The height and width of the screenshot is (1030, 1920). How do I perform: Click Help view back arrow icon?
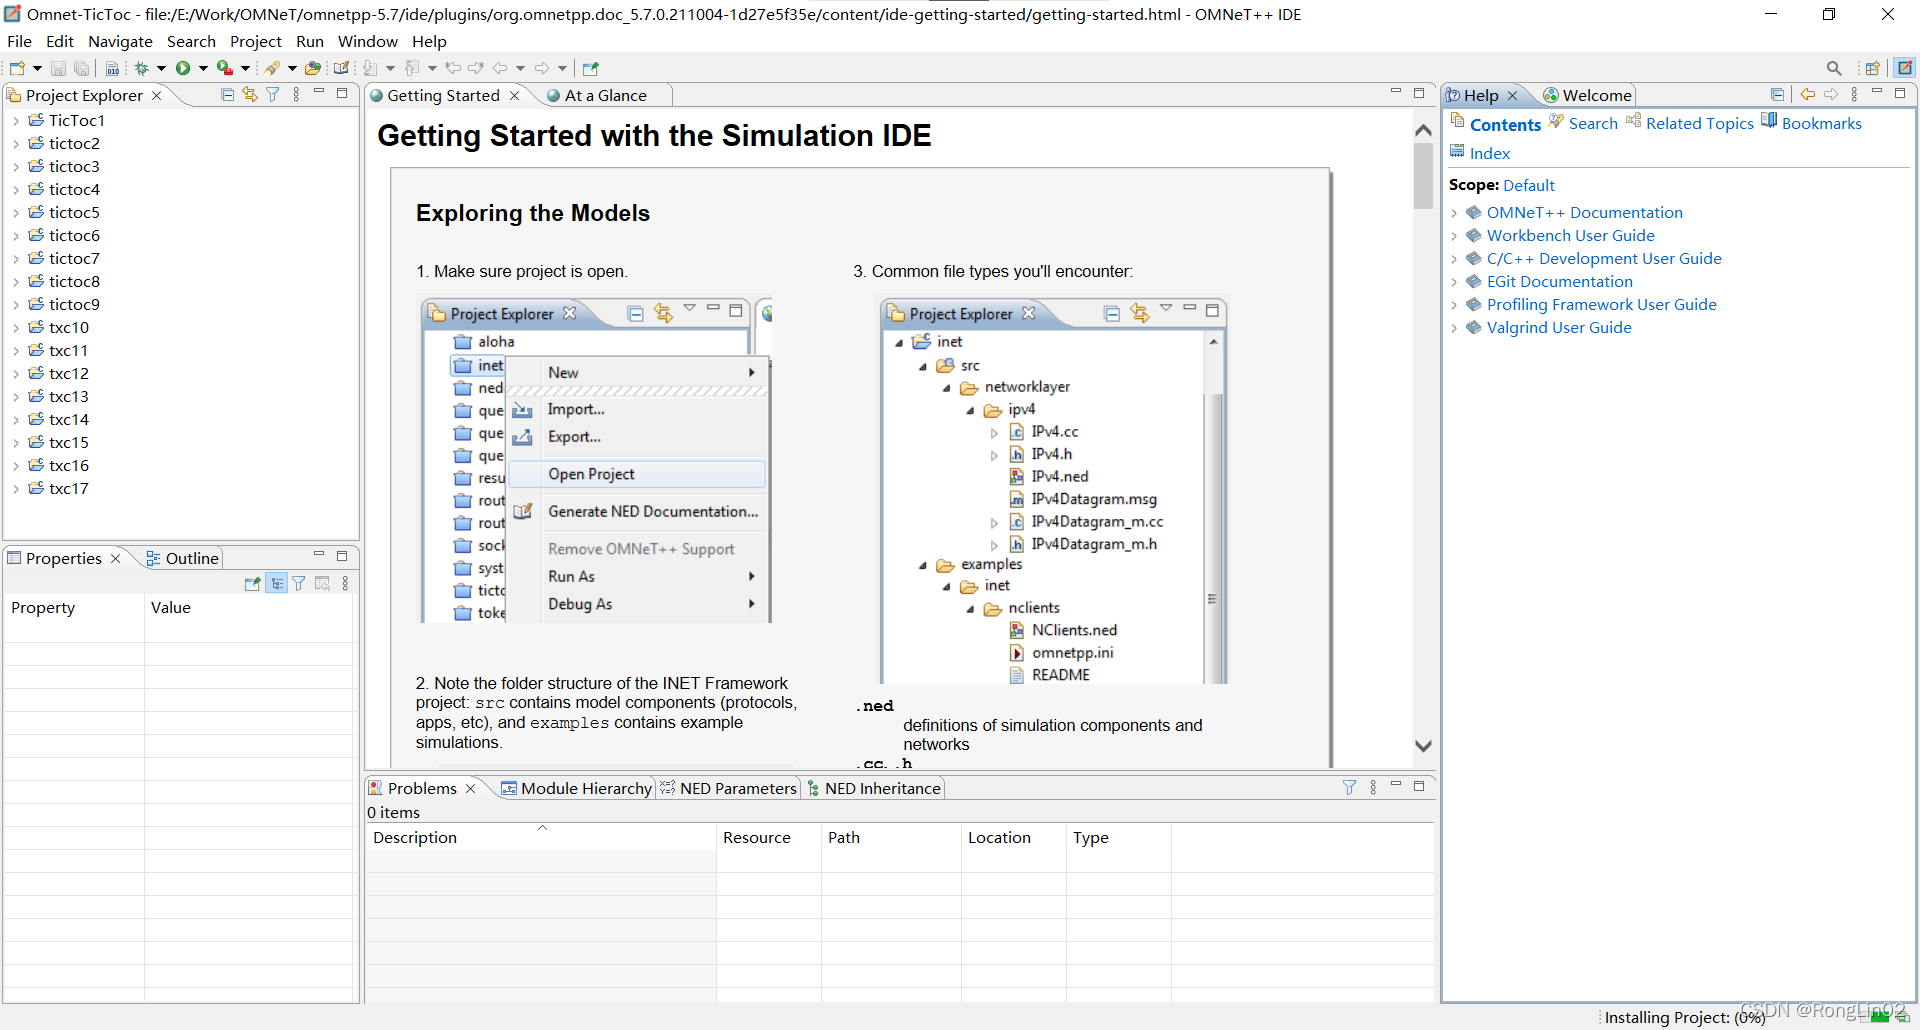[x=1808, y=94]
